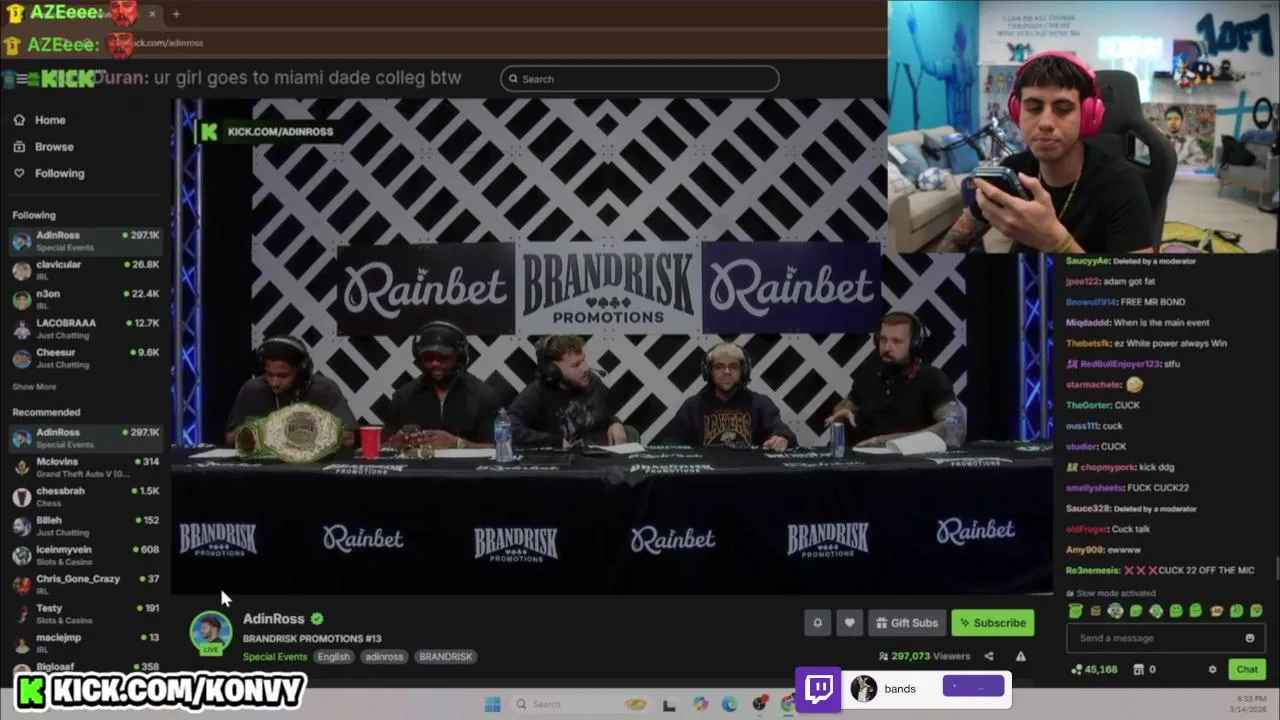The height and width of the screenshot is (720, 1280).
Task: Expand Following list with Show More
Action: click(34, 387)
